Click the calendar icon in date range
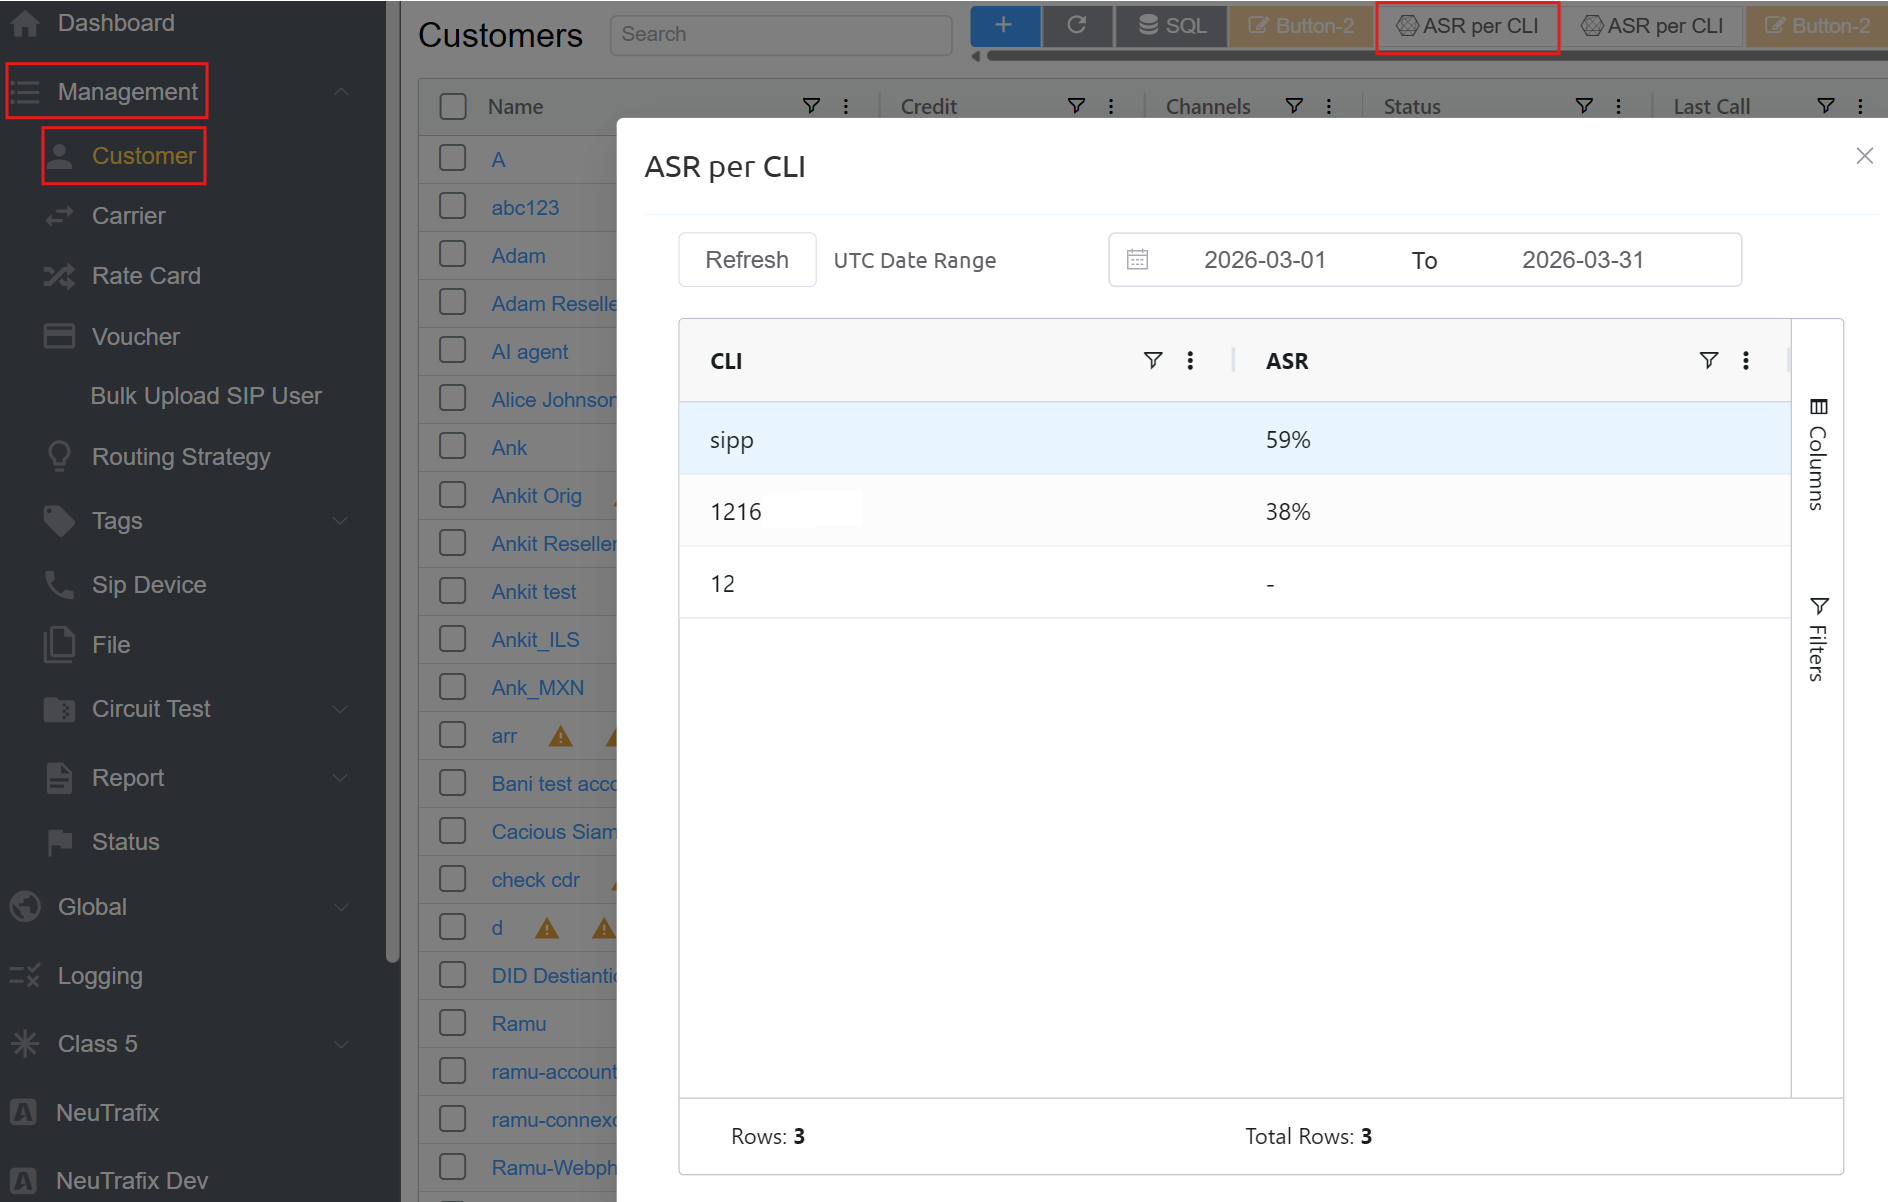Viewport: 1888px width, 1202px height. click(1137, 260)
